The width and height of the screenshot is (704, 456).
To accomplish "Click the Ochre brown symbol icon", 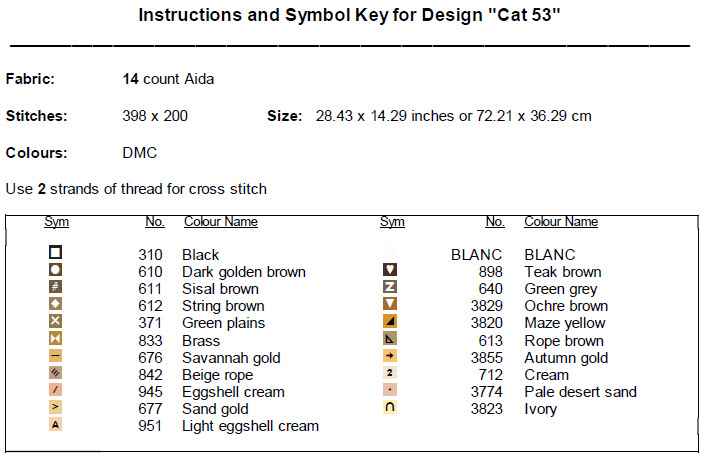I will tap(391, 305).
